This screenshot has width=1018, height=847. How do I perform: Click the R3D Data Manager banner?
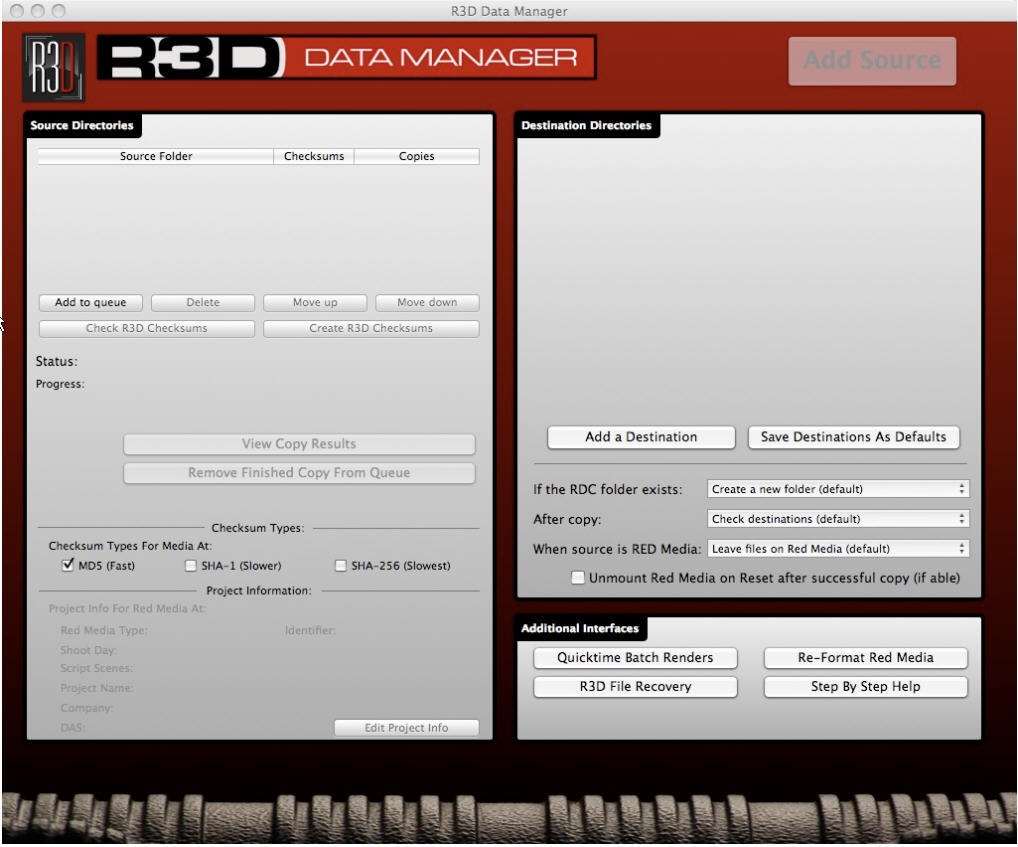pyautogui.click(x=347, y=58)
